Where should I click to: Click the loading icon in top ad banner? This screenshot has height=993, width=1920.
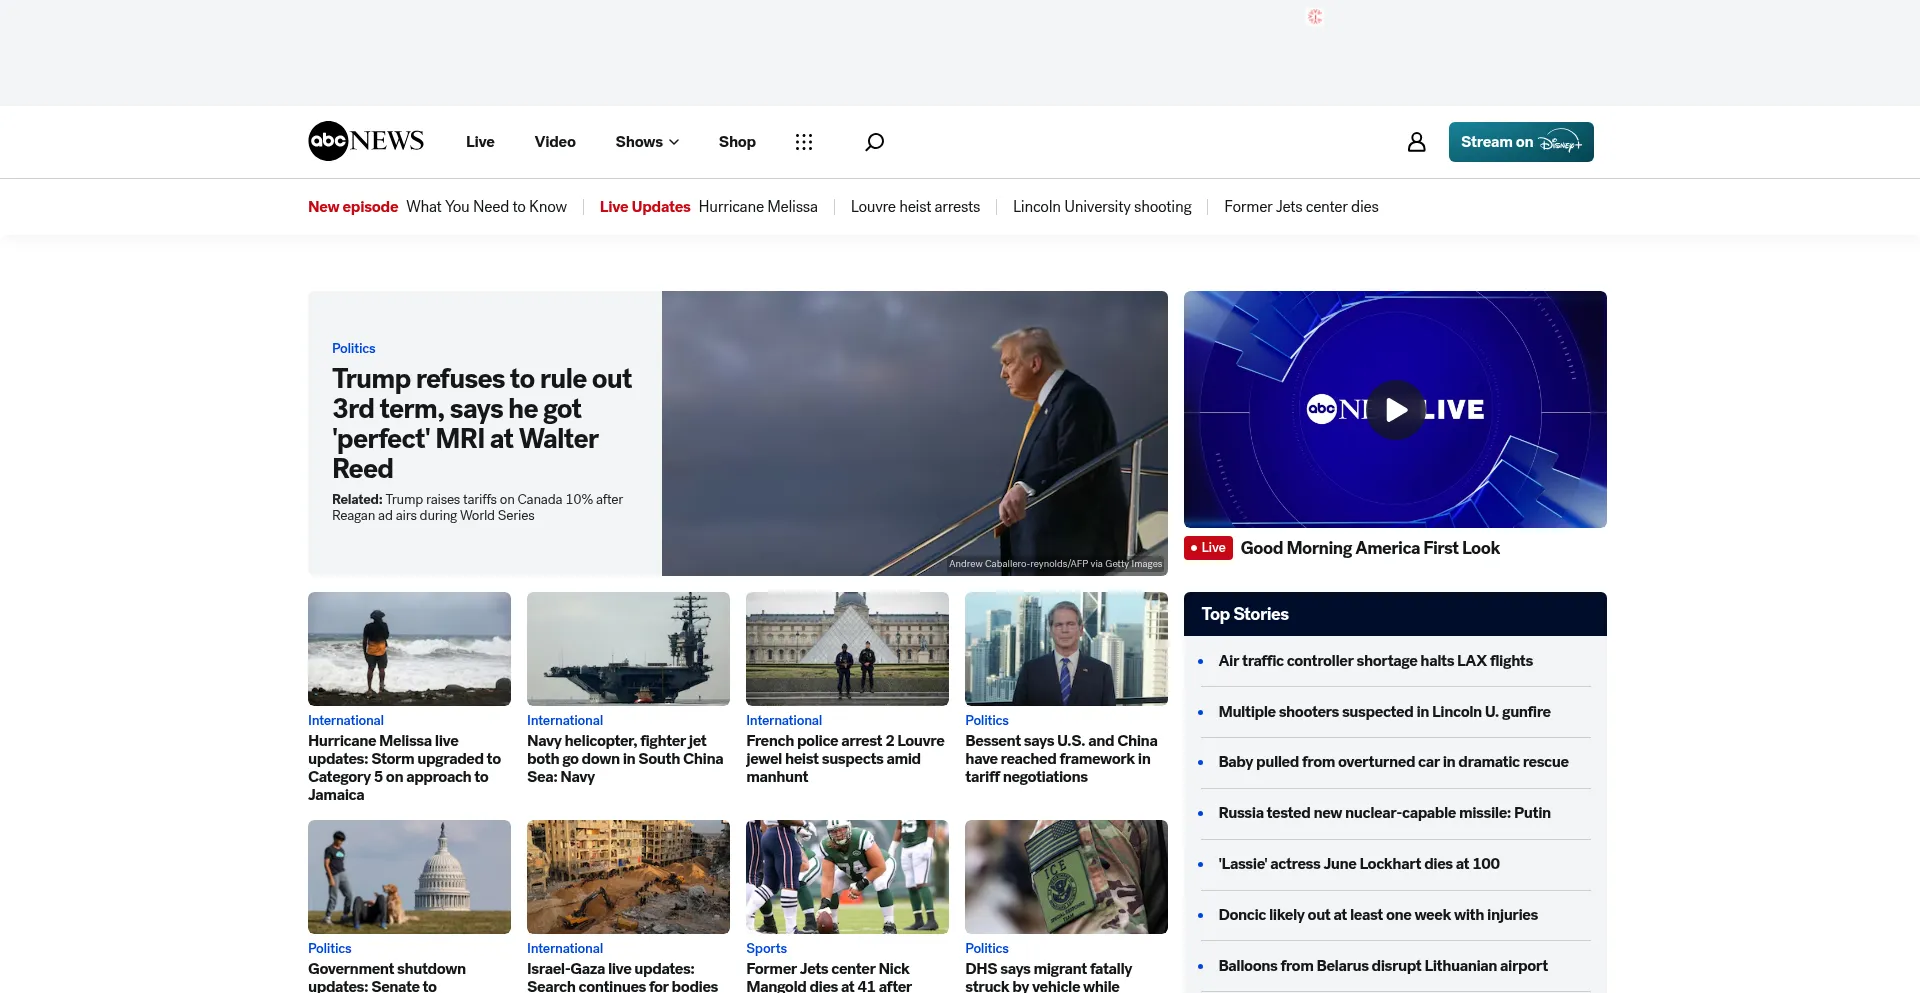[x=1315, y=17]
